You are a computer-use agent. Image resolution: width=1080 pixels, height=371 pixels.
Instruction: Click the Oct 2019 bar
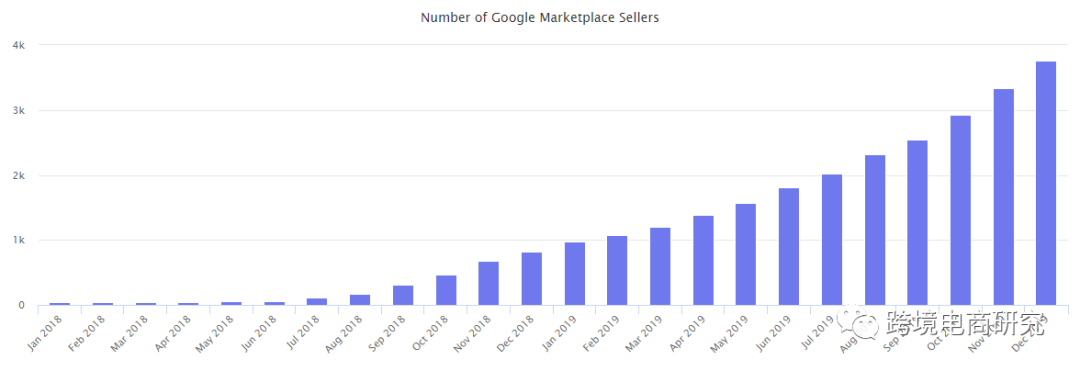tap(960, 211)
